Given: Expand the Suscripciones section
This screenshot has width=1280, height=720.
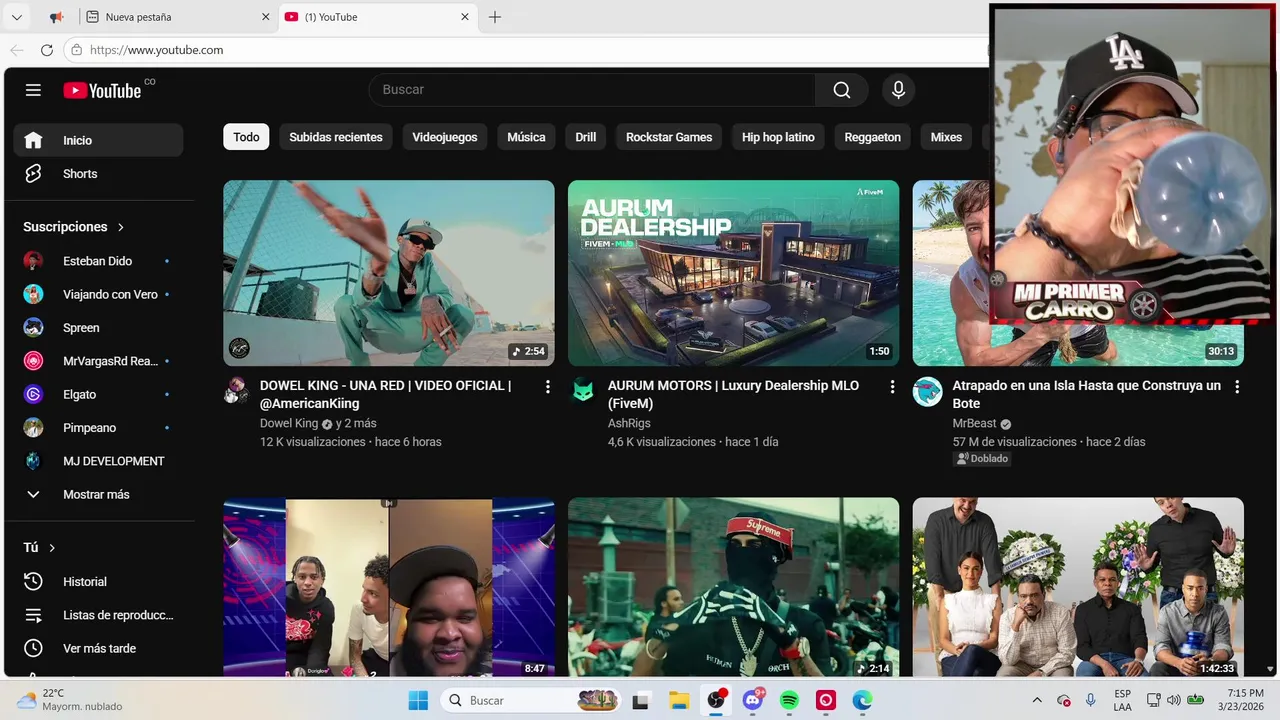Looking at the screenshot, I should click(74, 227).
